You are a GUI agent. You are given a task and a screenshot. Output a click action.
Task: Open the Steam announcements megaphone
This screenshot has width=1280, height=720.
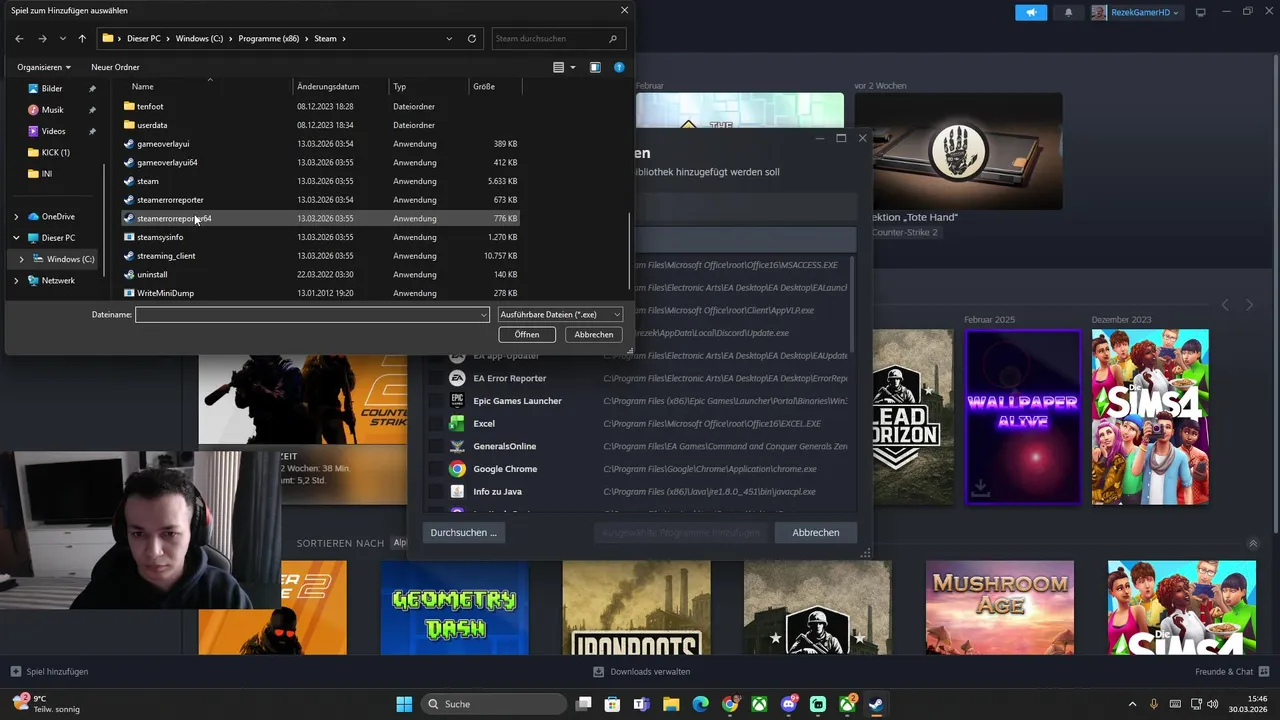1031,13
